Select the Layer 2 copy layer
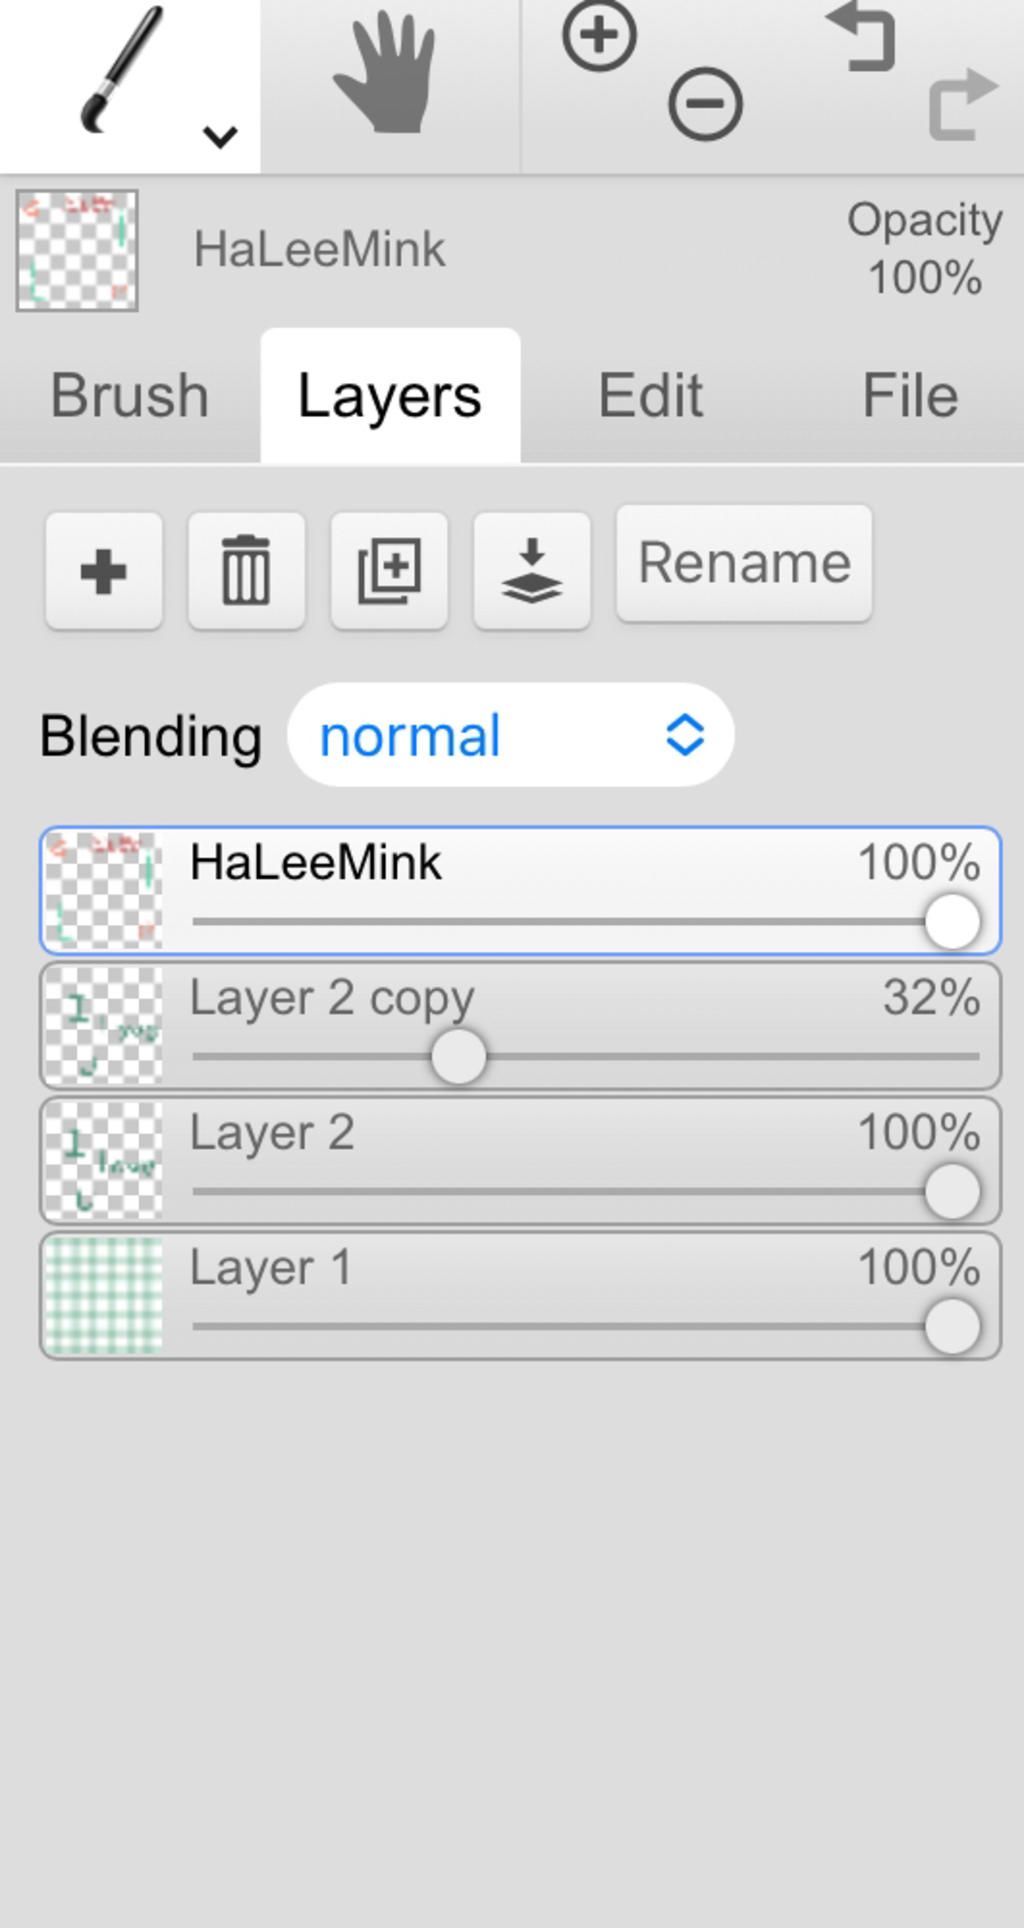 point(520,1026)
